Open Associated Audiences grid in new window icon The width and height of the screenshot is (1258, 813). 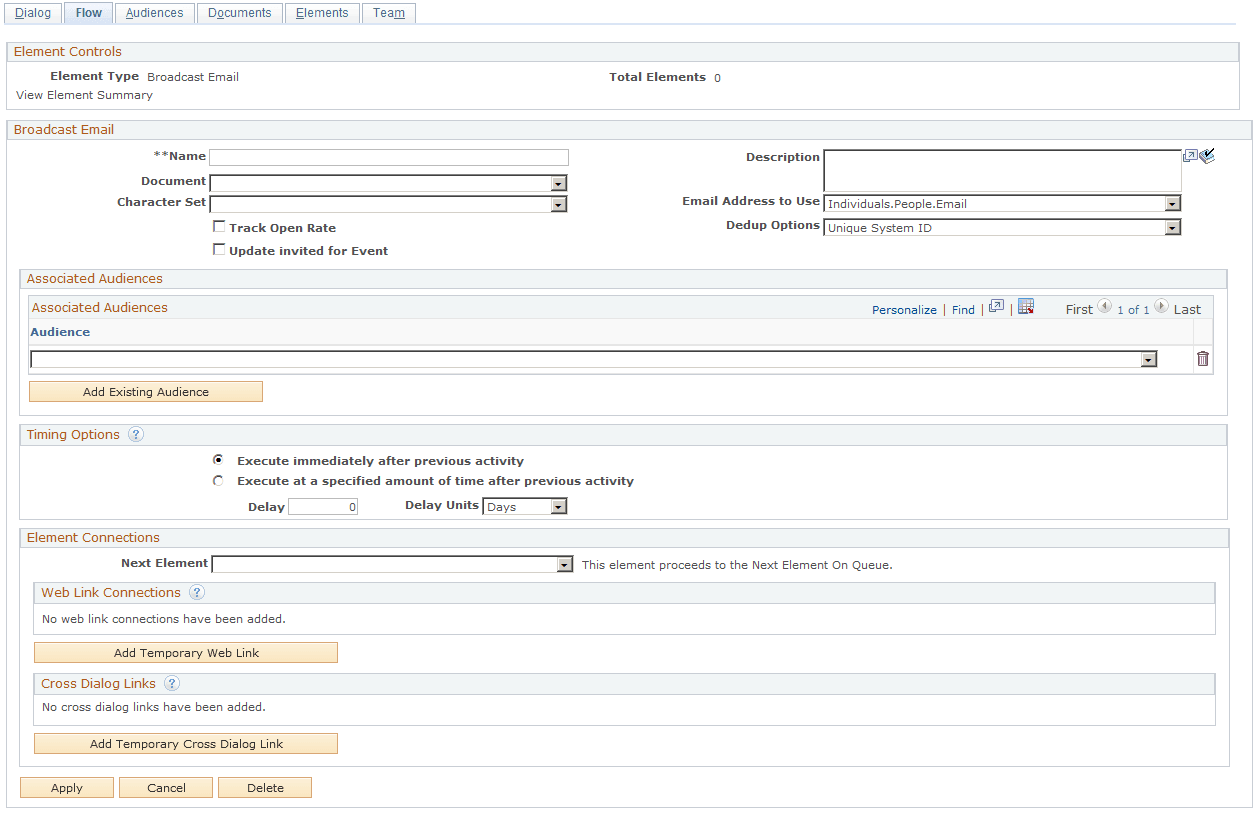996,307
